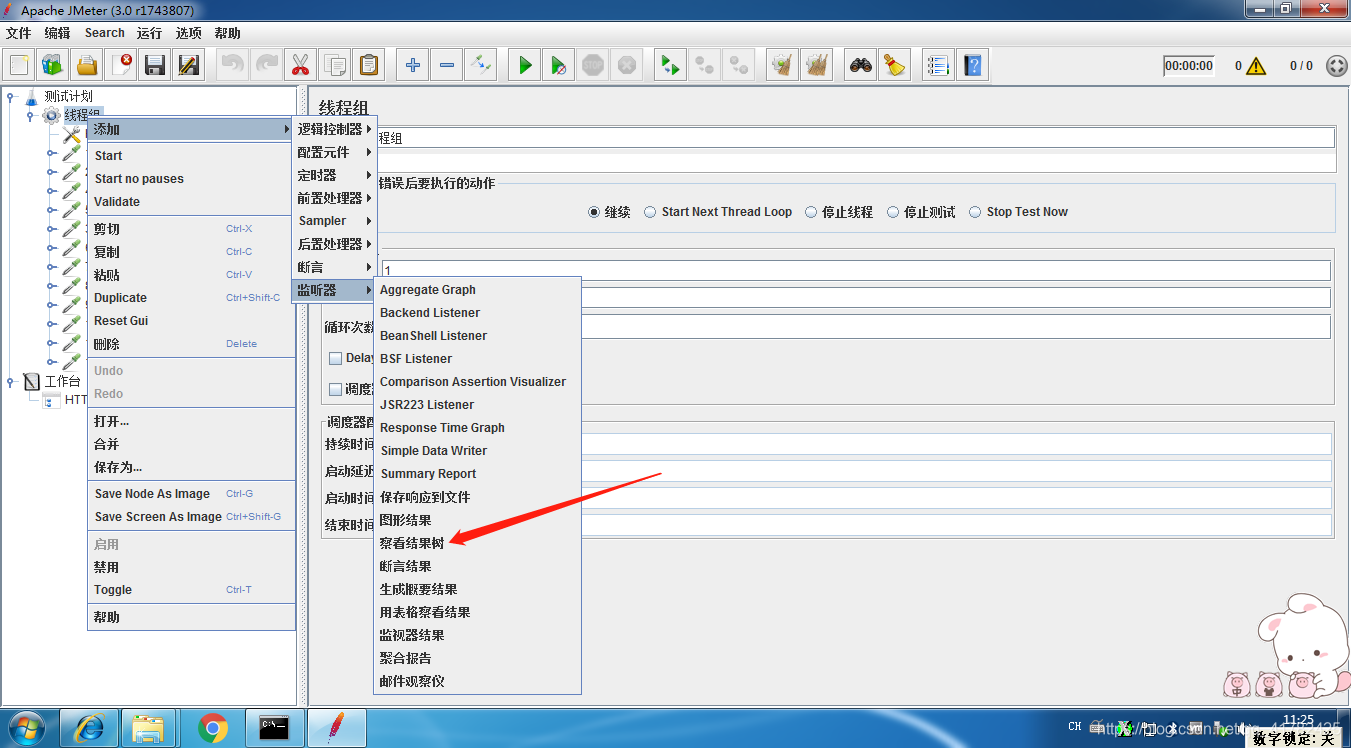Open help via blue question-mark icon
This screenshot has height=748, width=1351.
click(972, 66)
